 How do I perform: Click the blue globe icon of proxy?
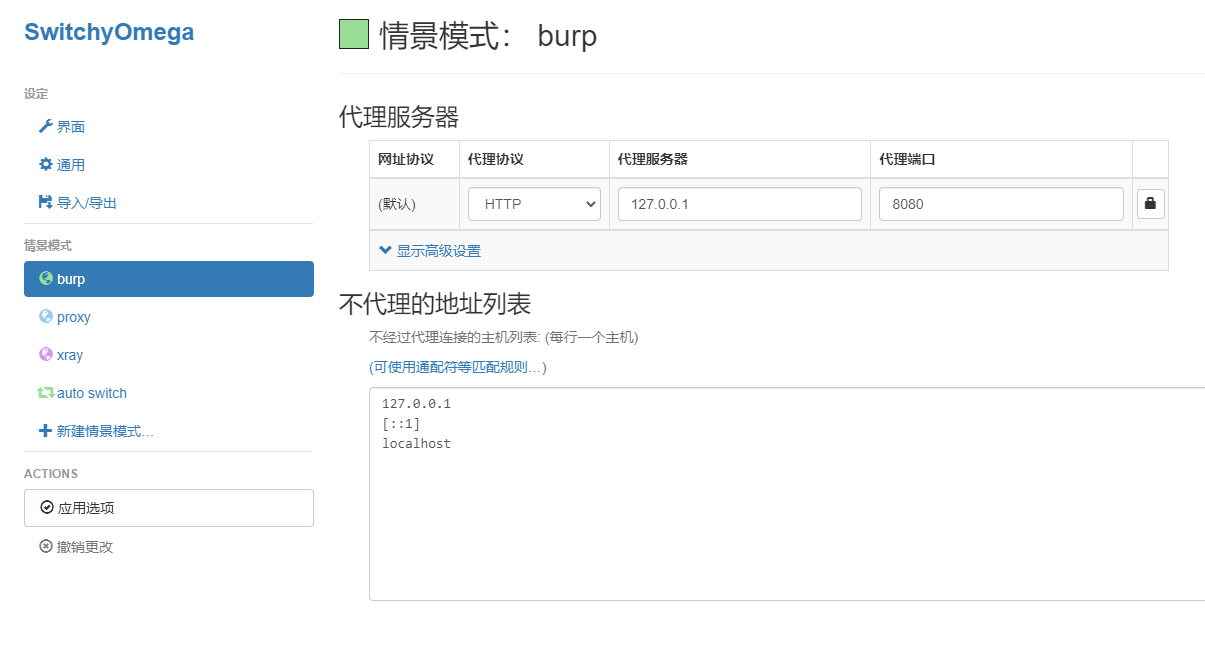click(x=46, y=317)
